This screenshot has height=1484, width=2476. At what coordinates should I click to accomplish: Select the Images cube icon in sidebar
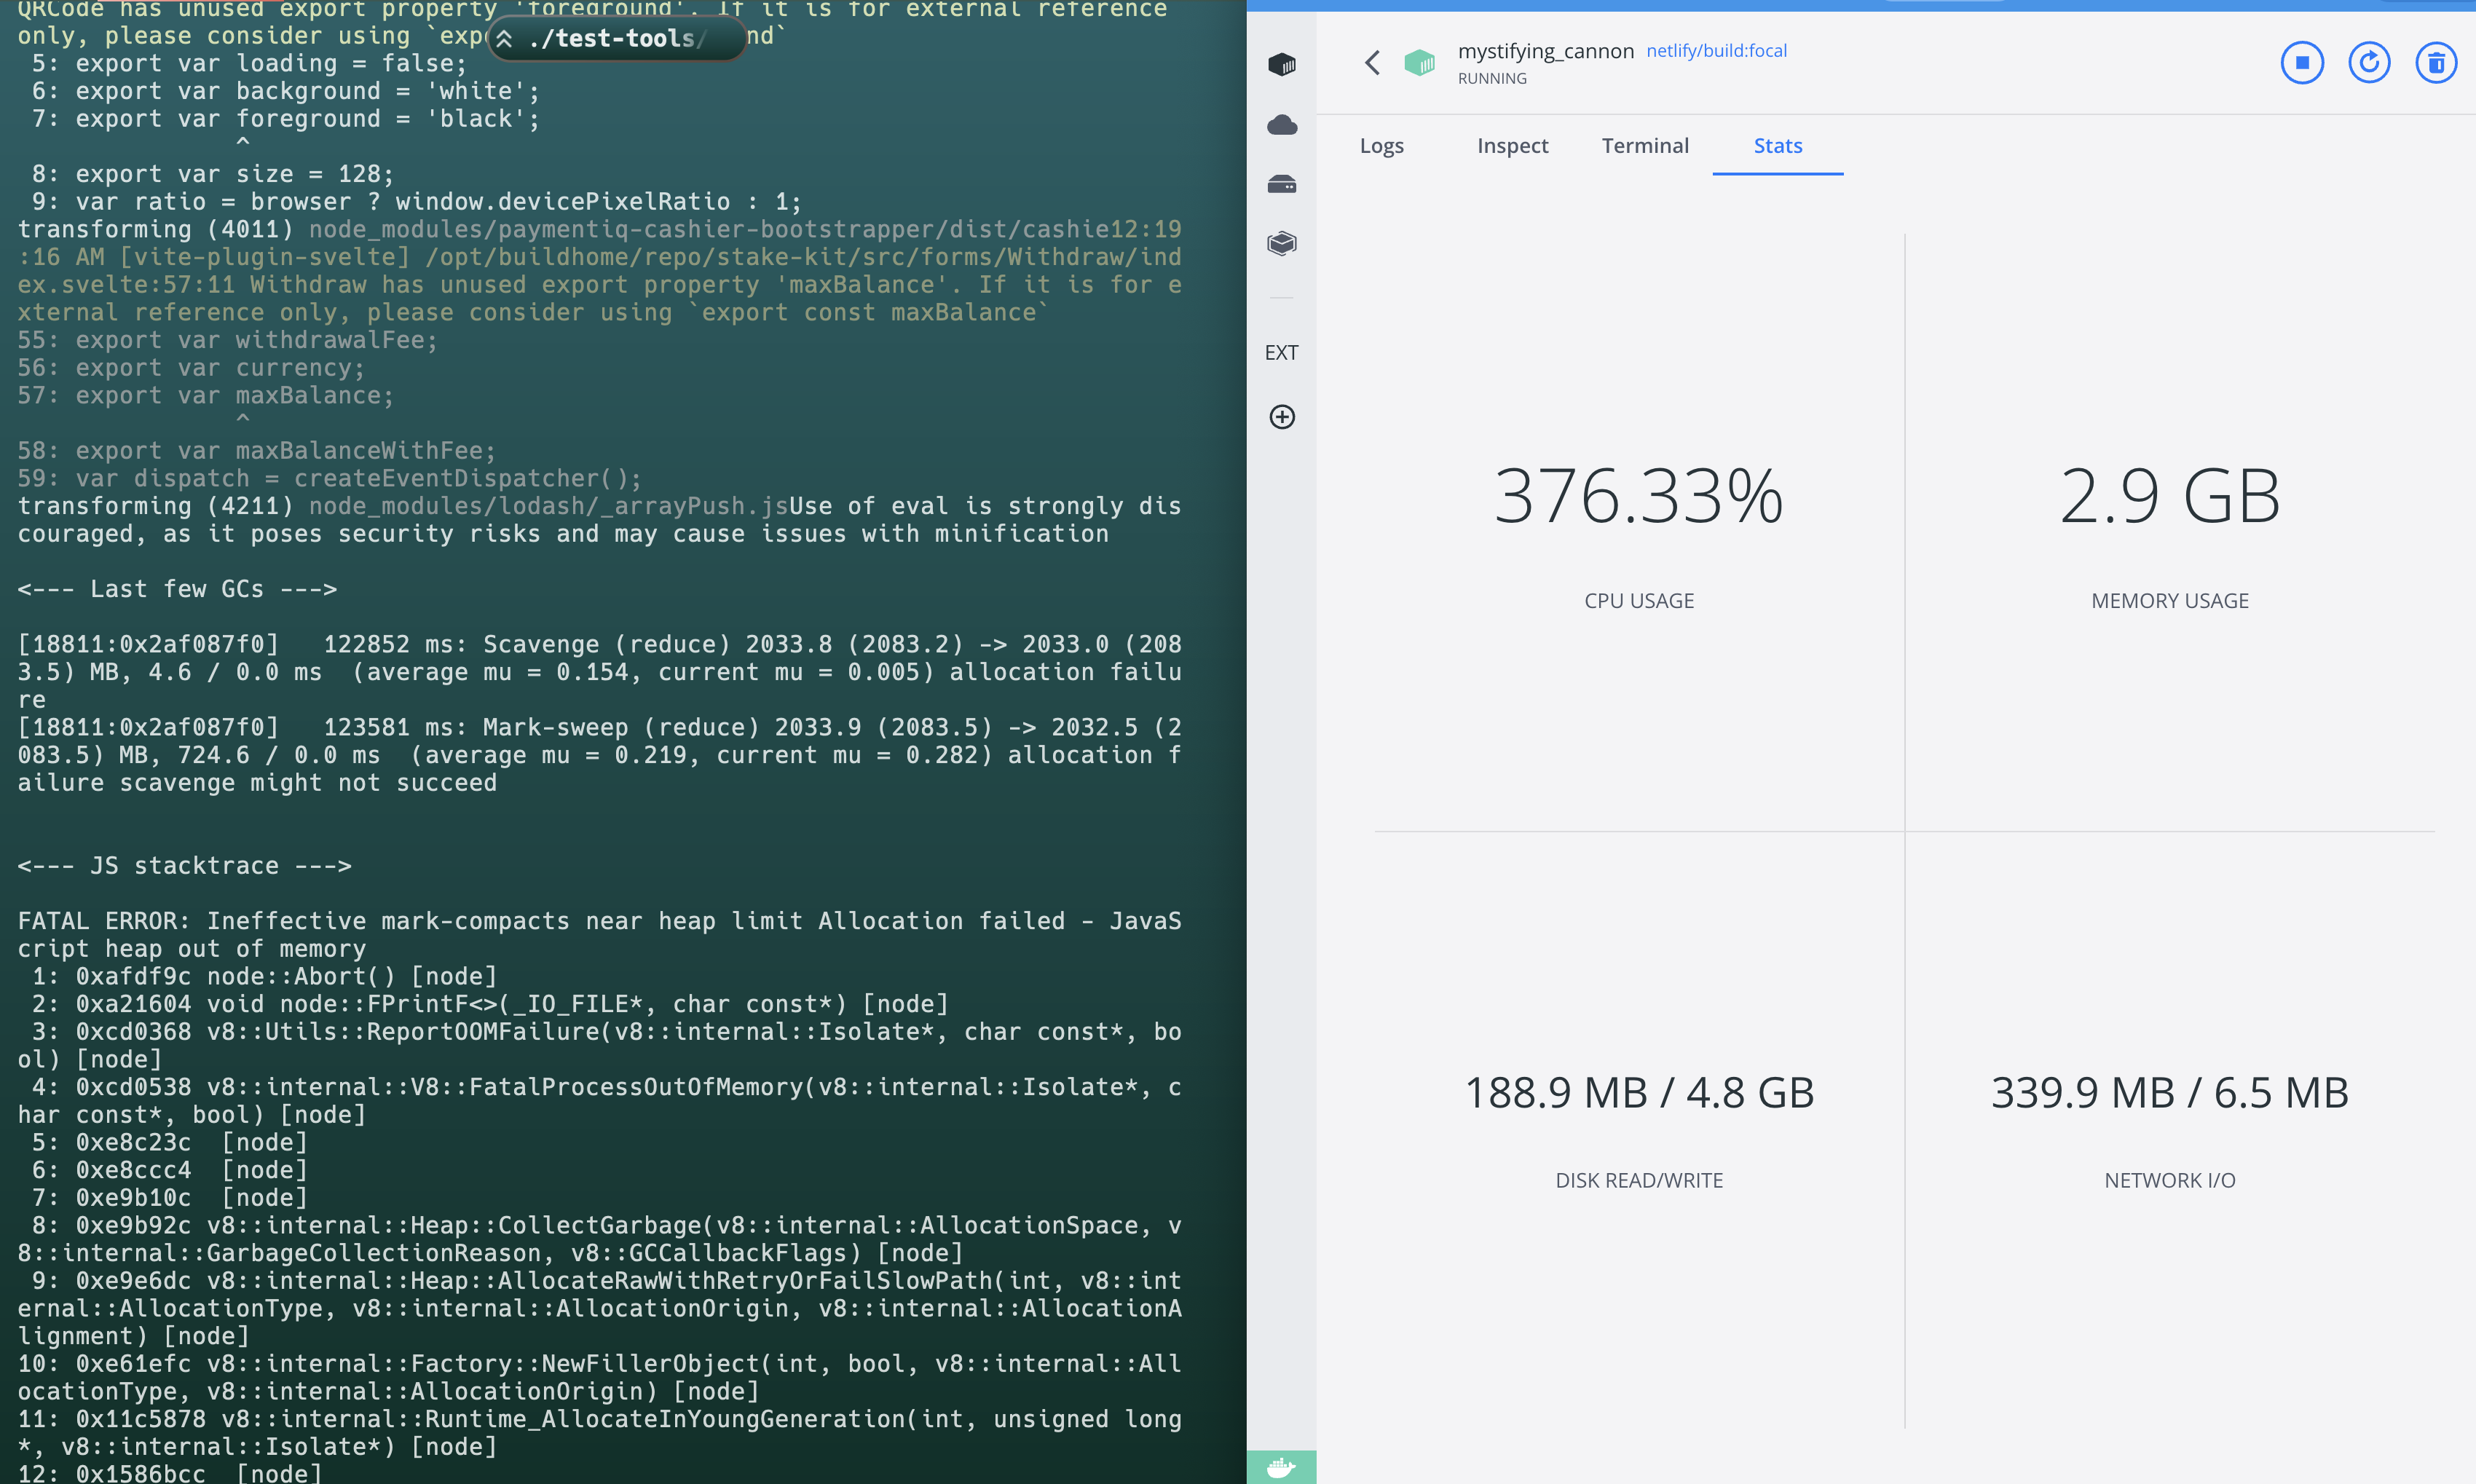click(x=1282, y=243)
